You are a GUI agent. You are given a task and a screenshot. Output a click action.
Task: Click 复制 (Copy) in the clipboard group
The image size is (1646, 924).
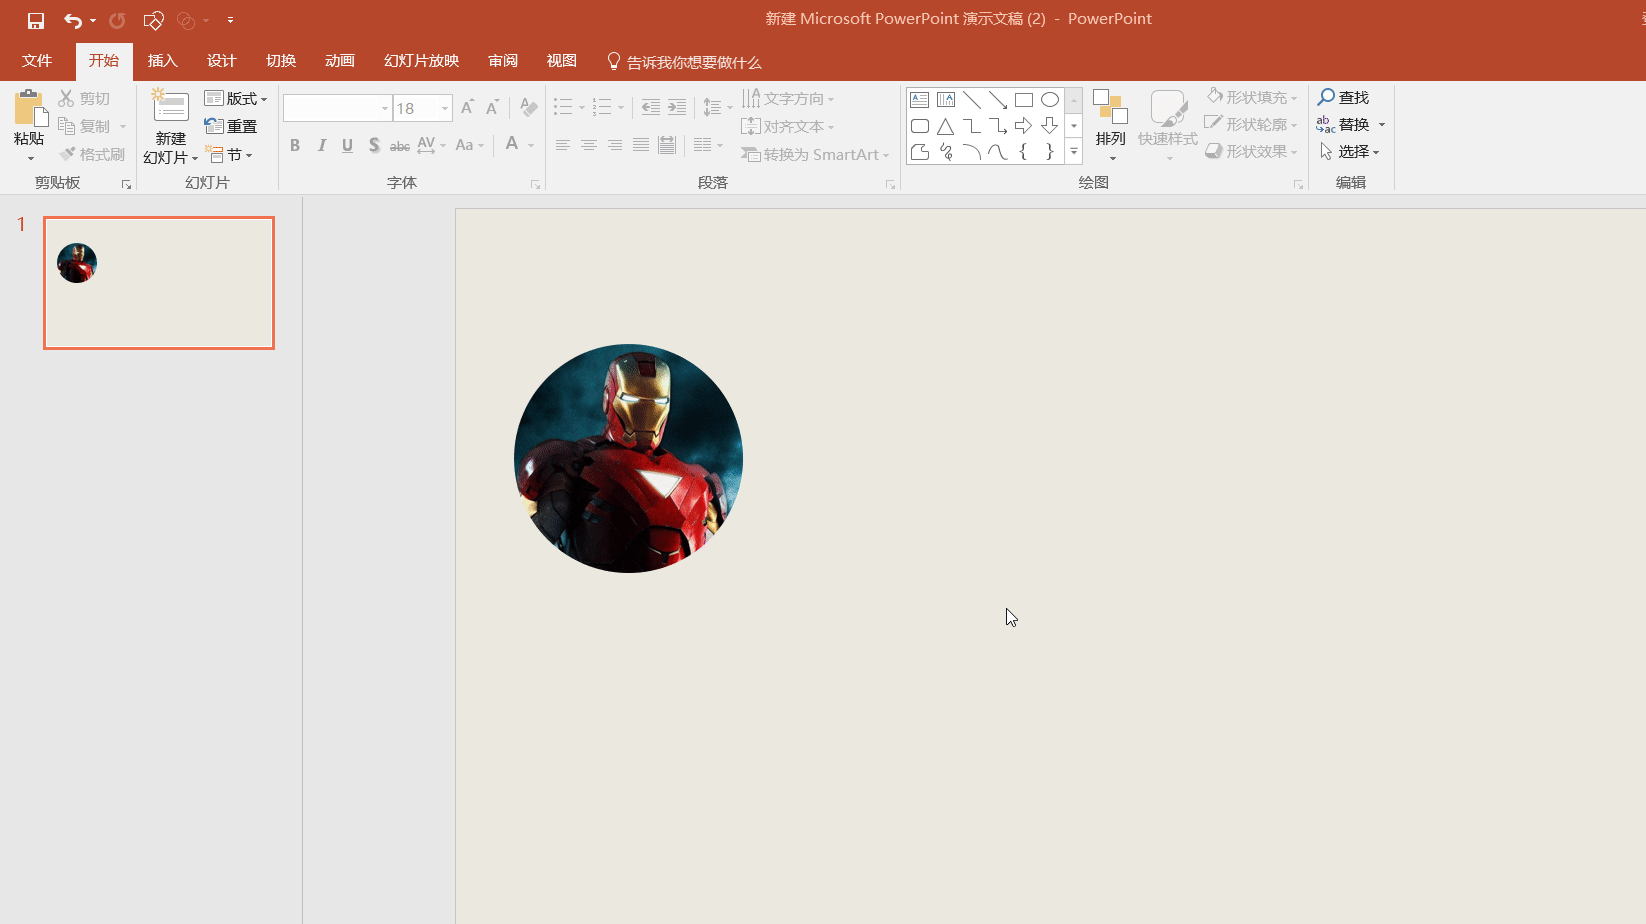point(85,126)
